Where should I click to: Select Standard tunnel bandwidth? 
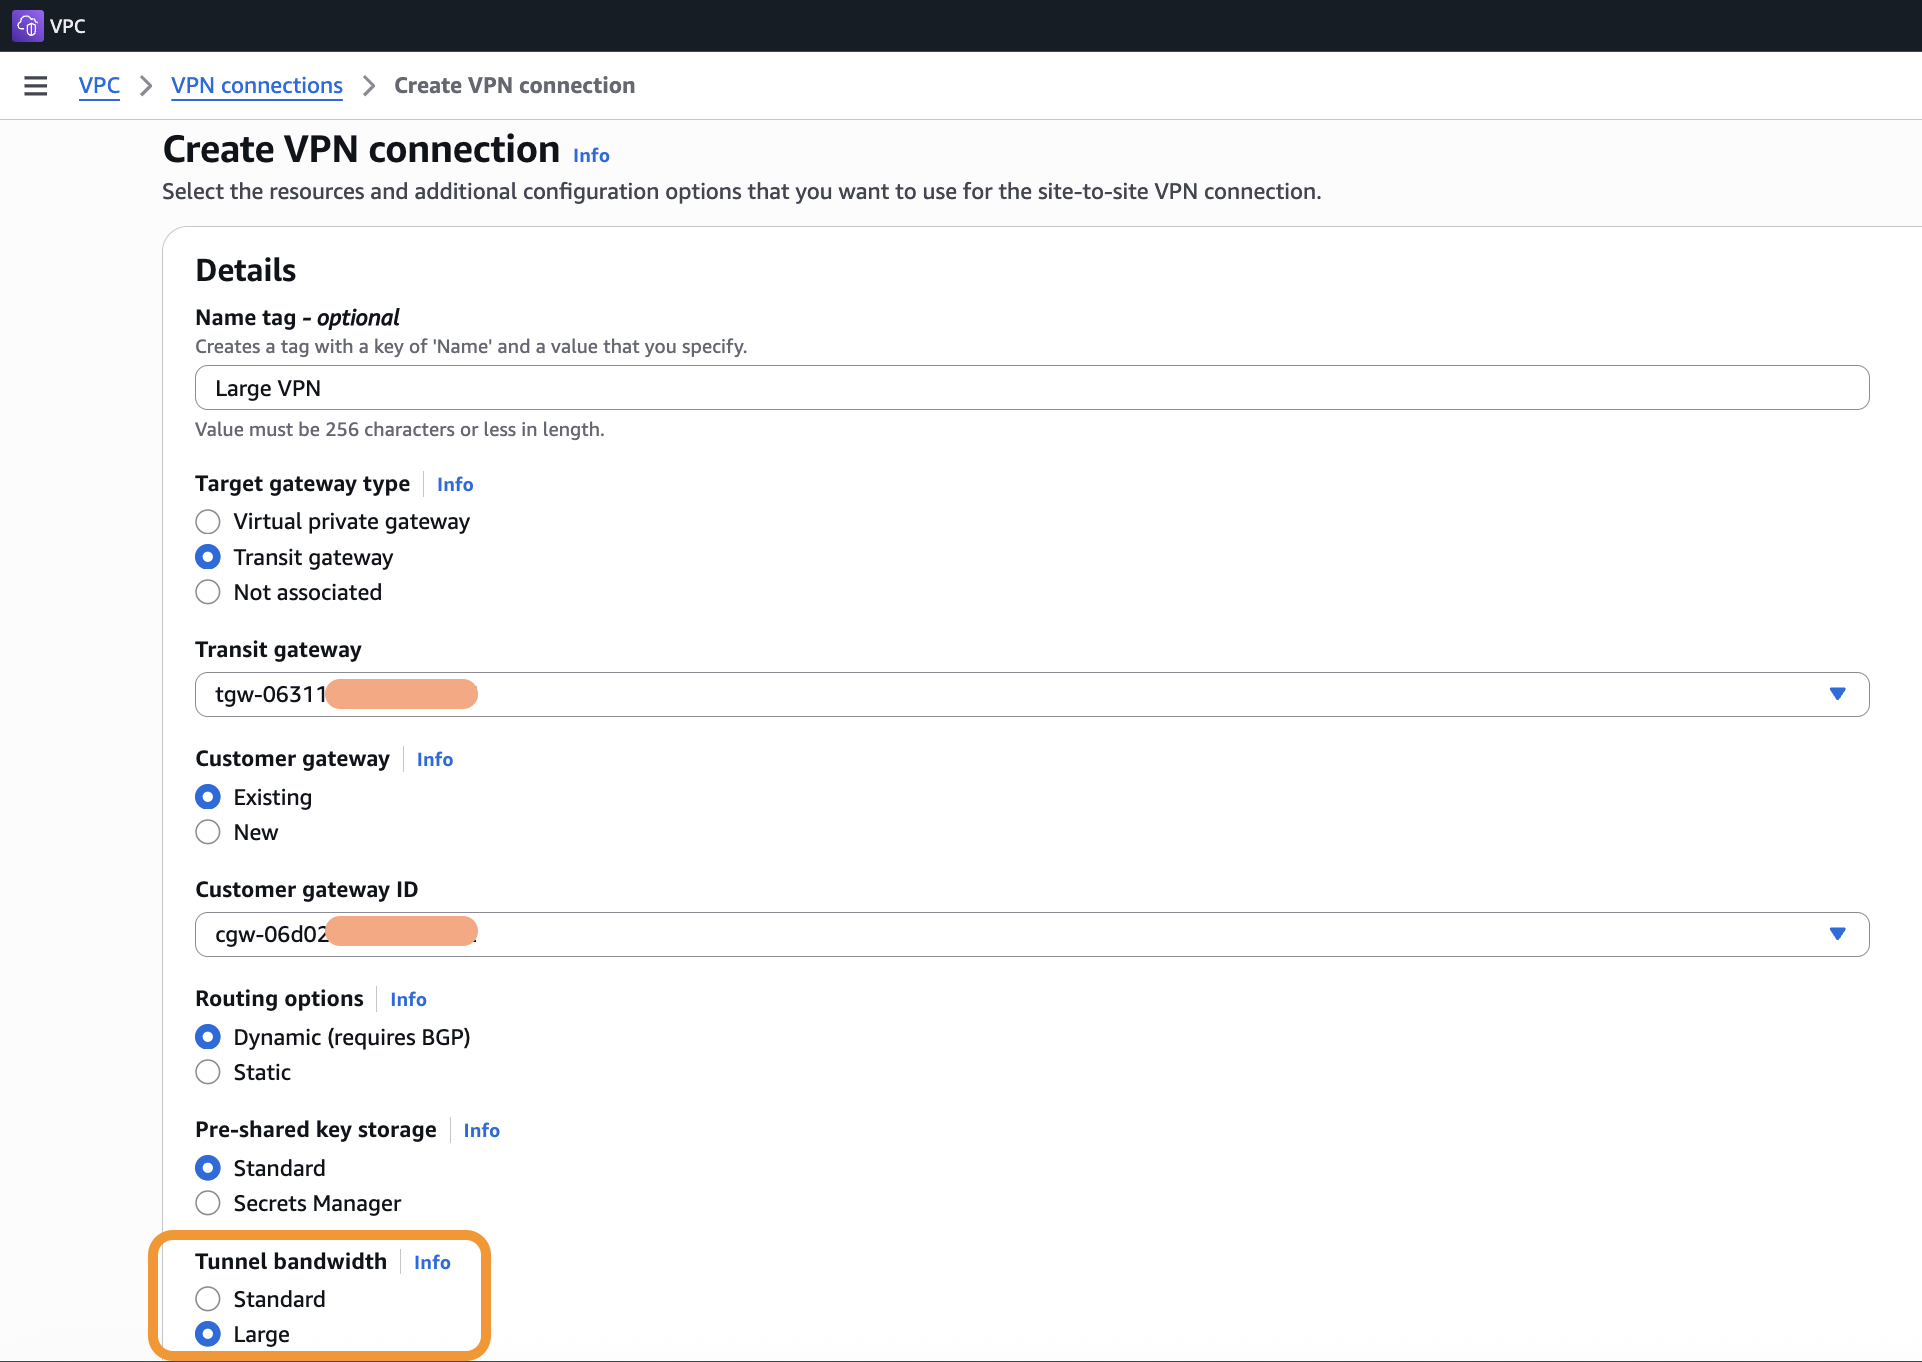(208, 1300)
